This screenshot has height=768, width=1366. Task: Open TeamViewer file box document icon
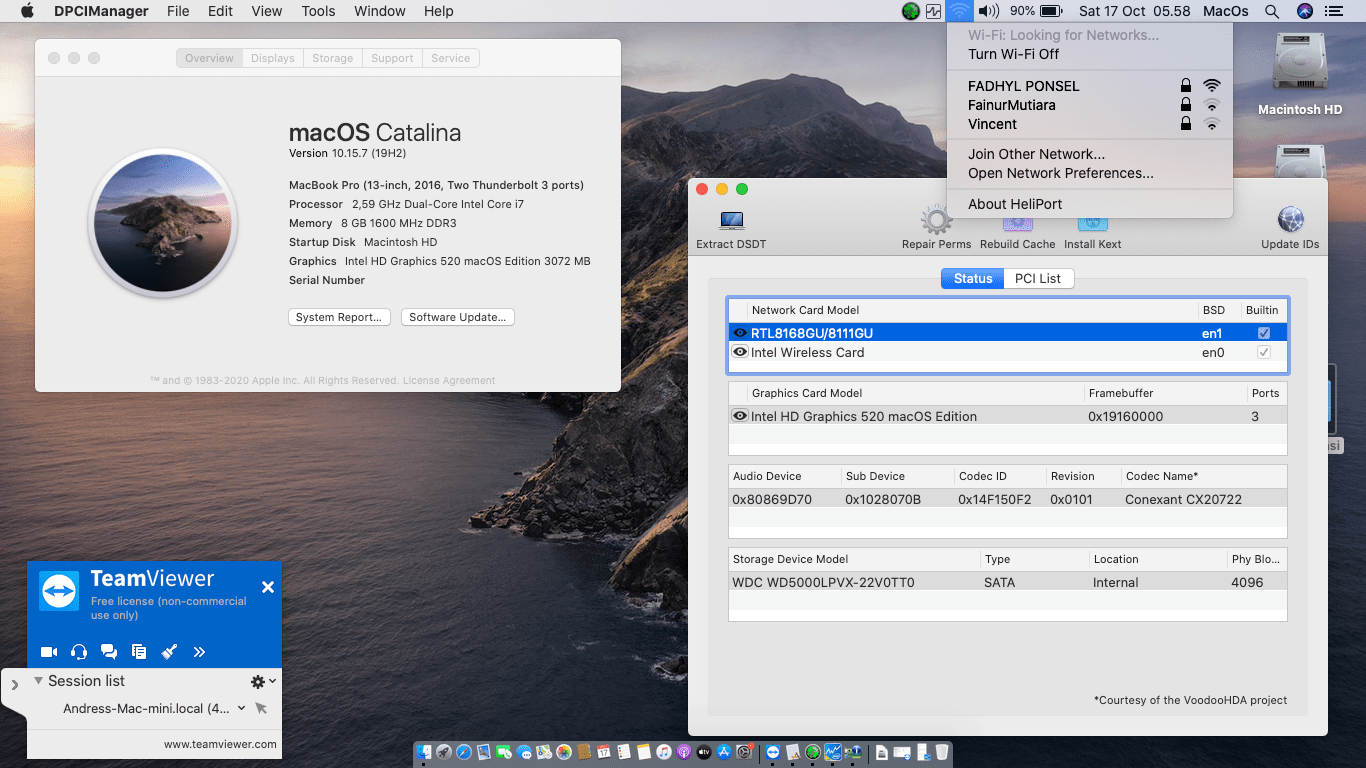[x=139, y=652]
